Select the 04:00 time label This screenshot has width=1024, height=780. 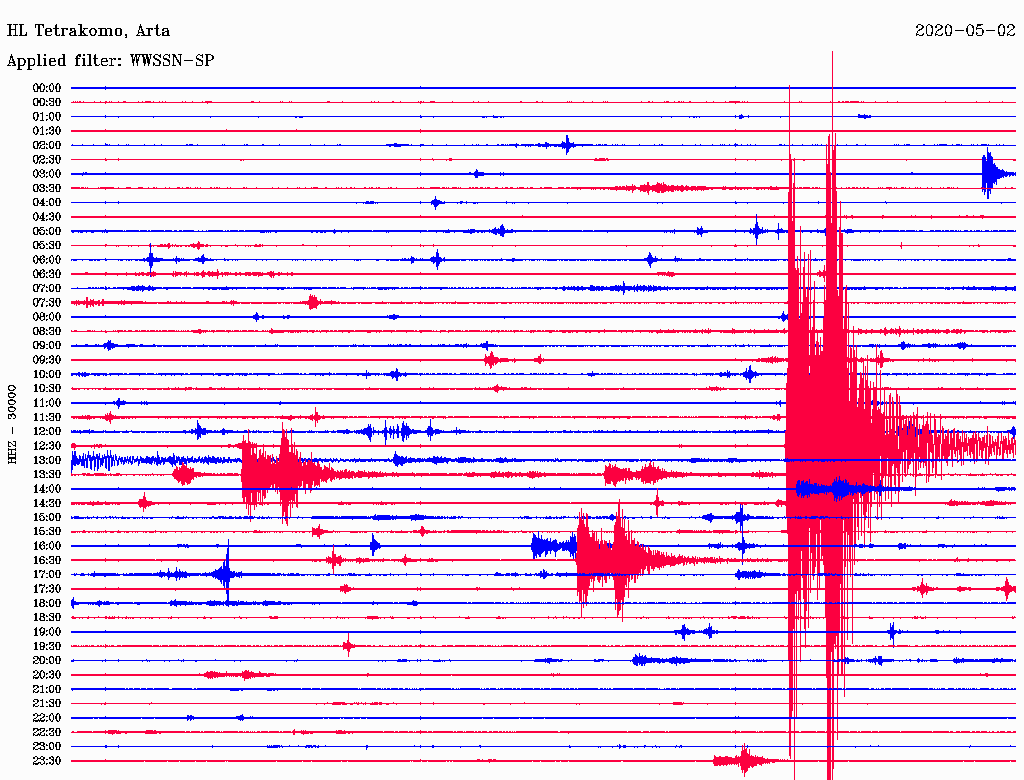[46, 203]
